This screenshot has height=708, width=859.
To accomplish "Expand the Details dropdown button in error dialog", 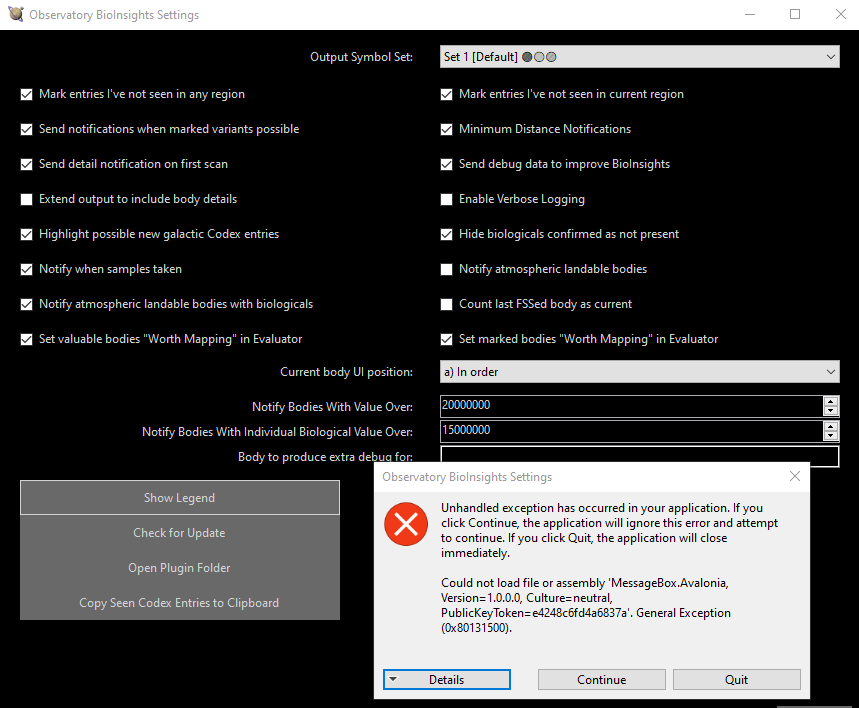I will click(446, 680).
